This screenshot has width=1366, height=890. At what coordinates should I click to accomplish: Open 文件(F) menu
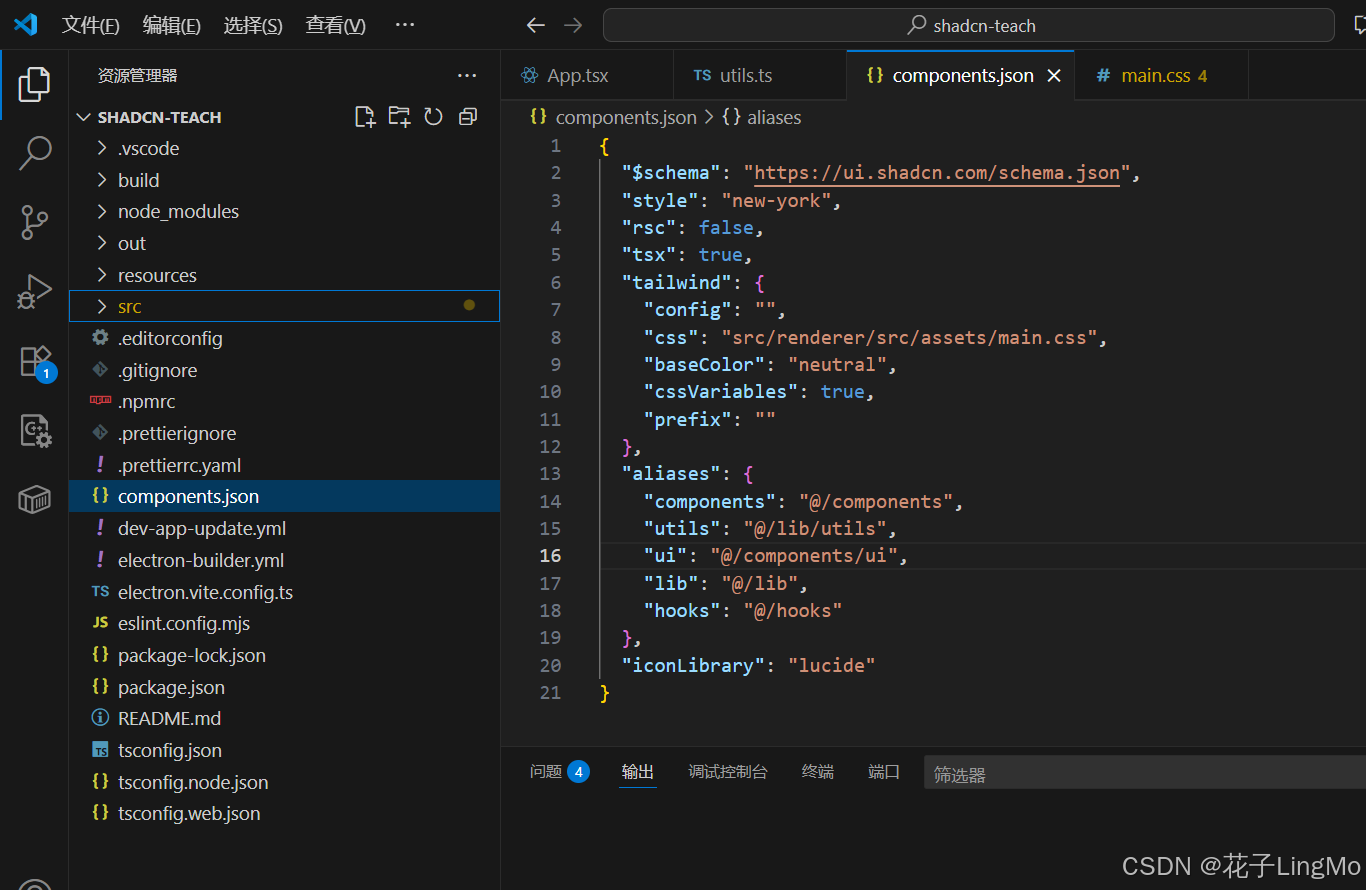point(91,25)
